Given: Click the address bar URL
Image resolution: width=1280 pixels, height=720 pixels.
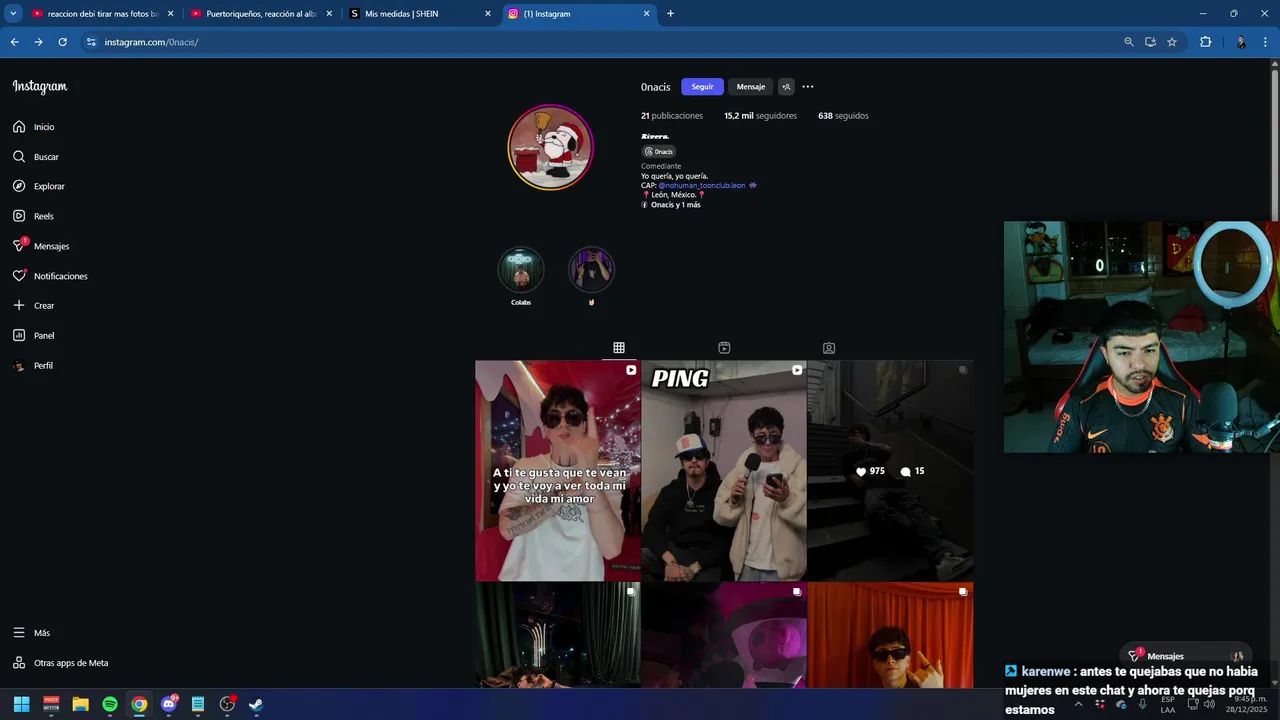Looking at the screenshot, I should point(151,42).
